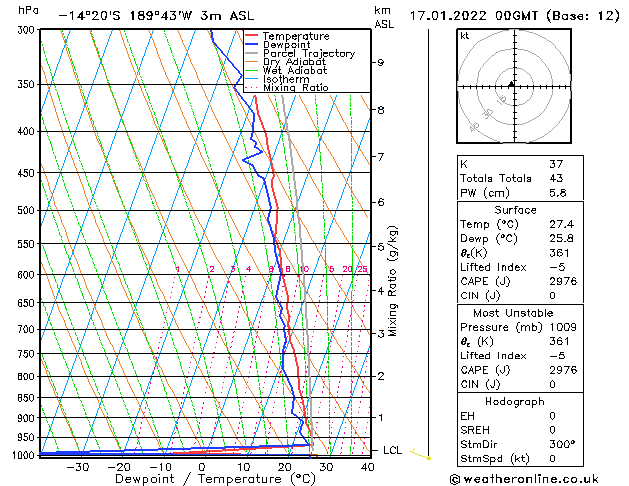Click the '-30' temperature axis label
The height and width of the screenshot is (486, 629).
[x=77, y=467]
